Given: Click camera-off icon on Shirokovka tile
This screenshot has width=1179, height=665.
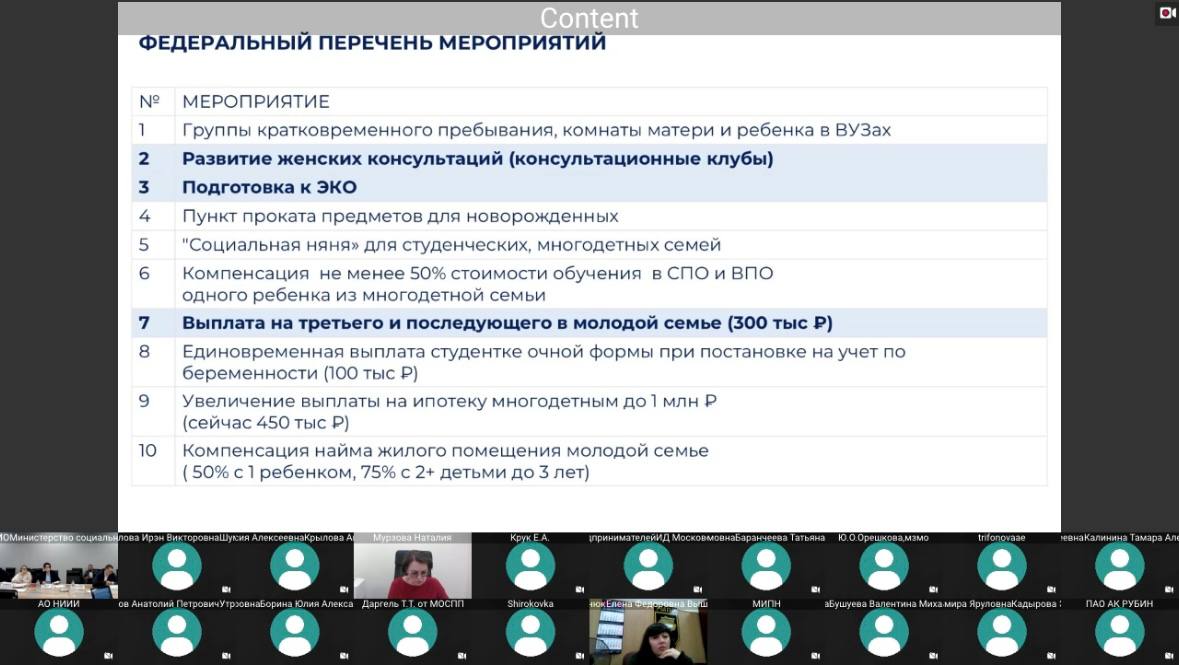Looking at the screenshot, I should (581, 656).
